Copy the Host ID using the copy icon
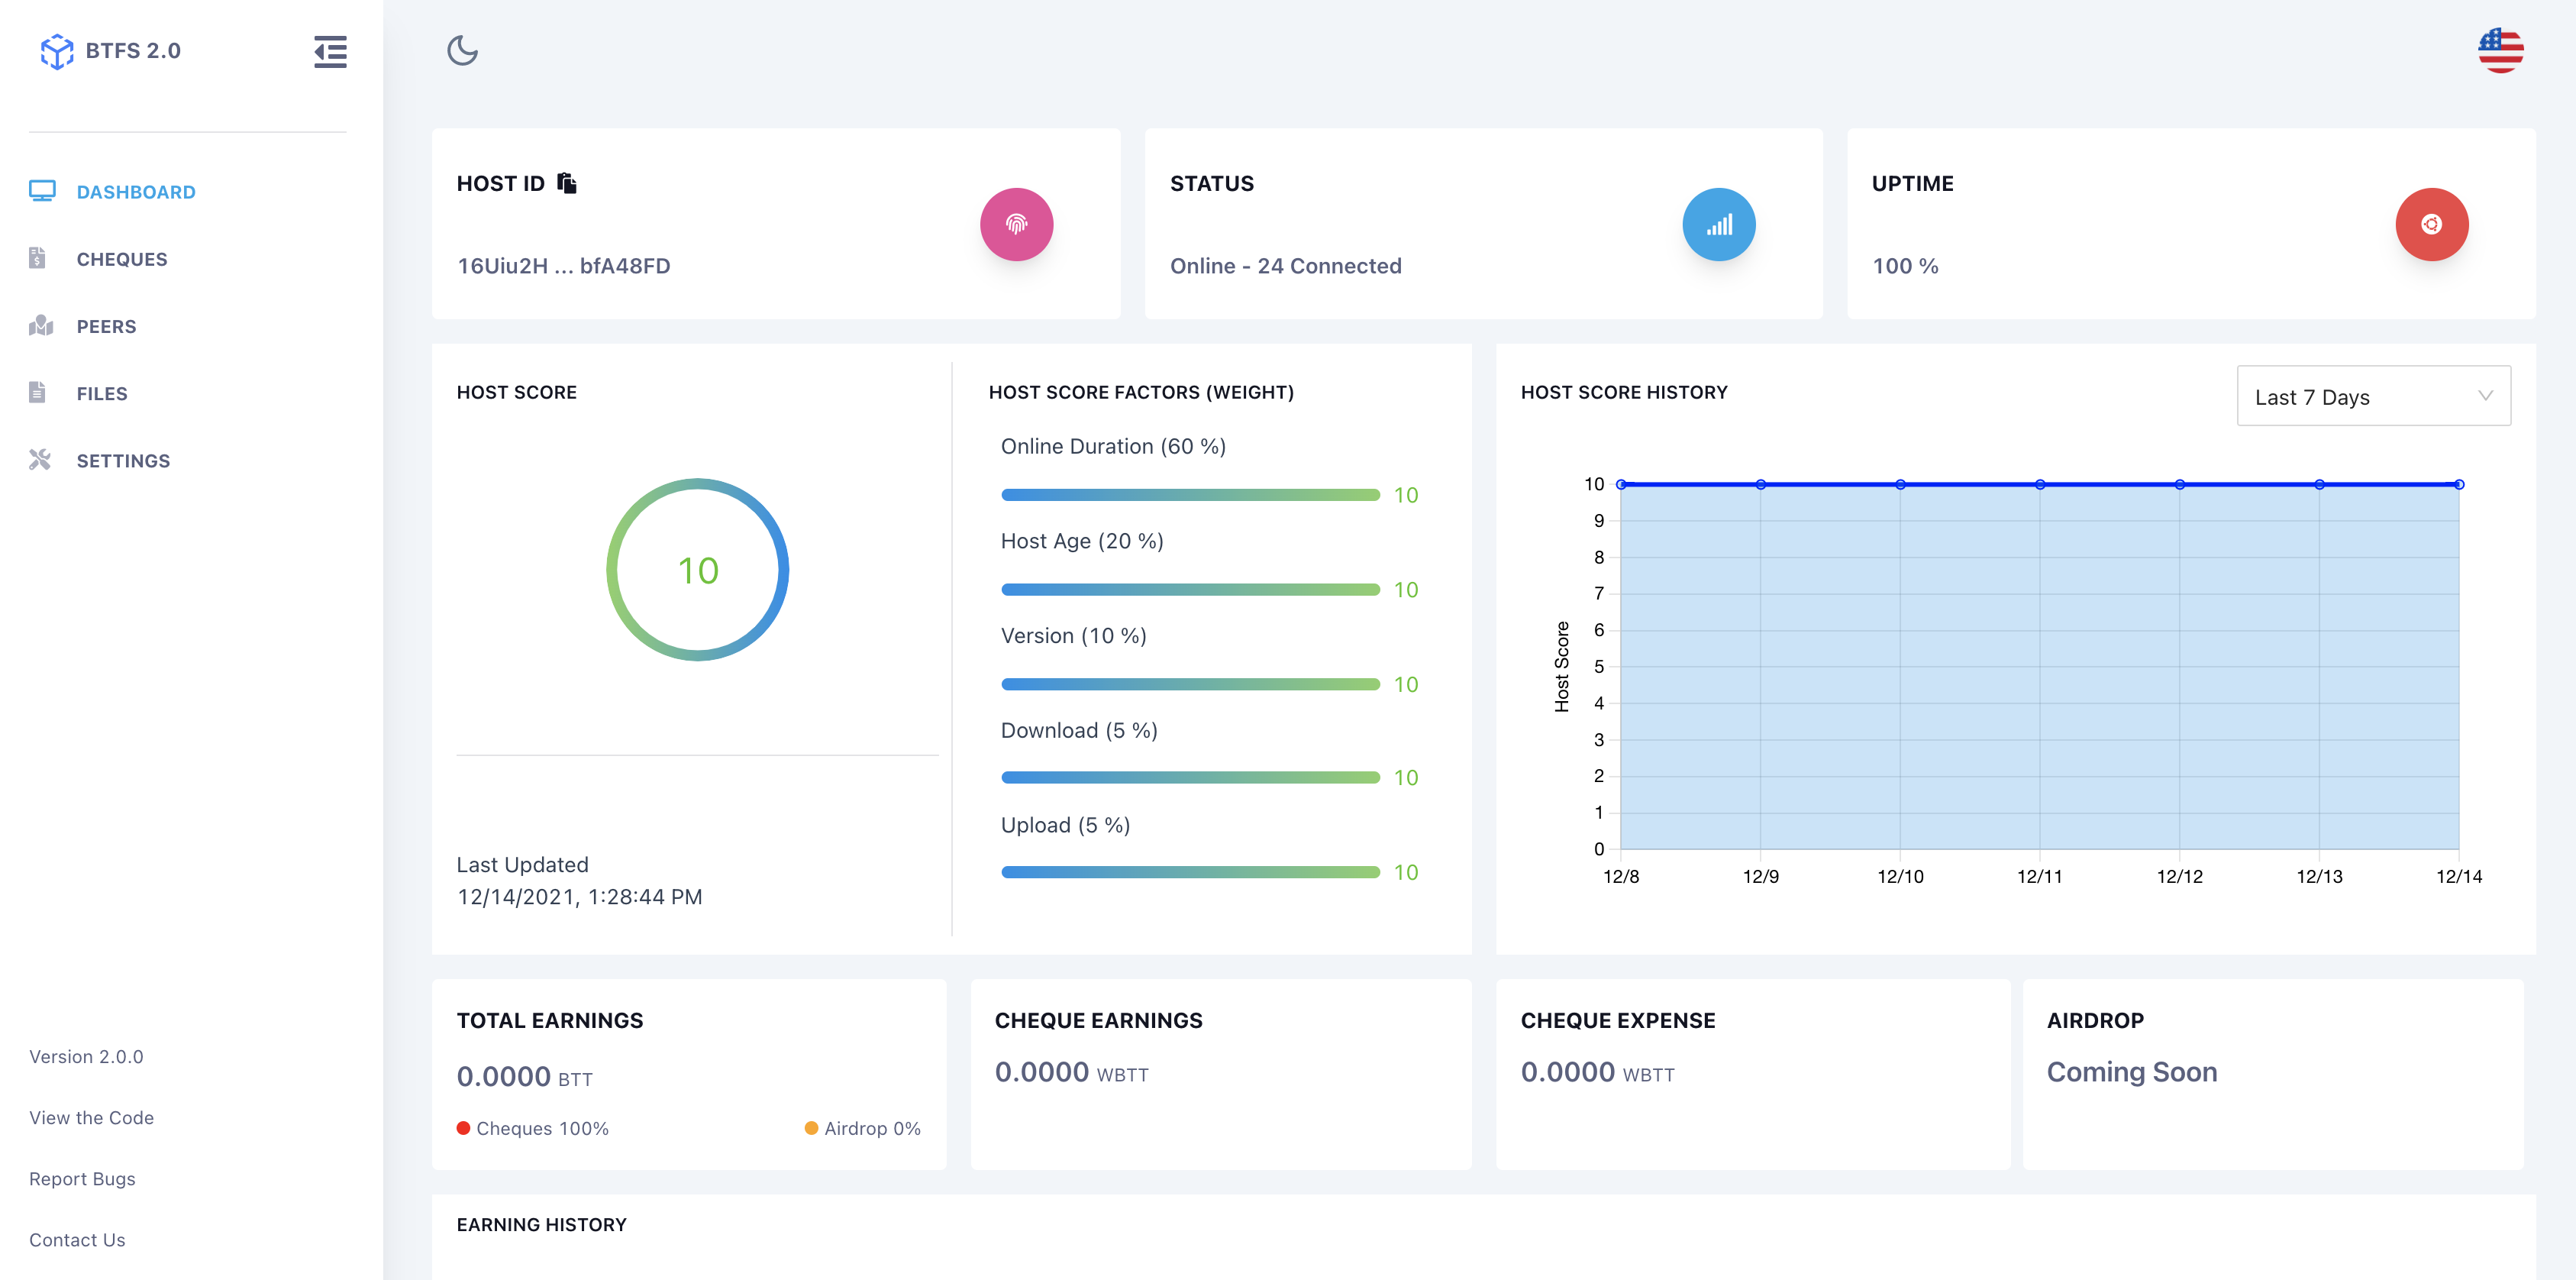The image size is (2576, 1280). pos(567,182)
